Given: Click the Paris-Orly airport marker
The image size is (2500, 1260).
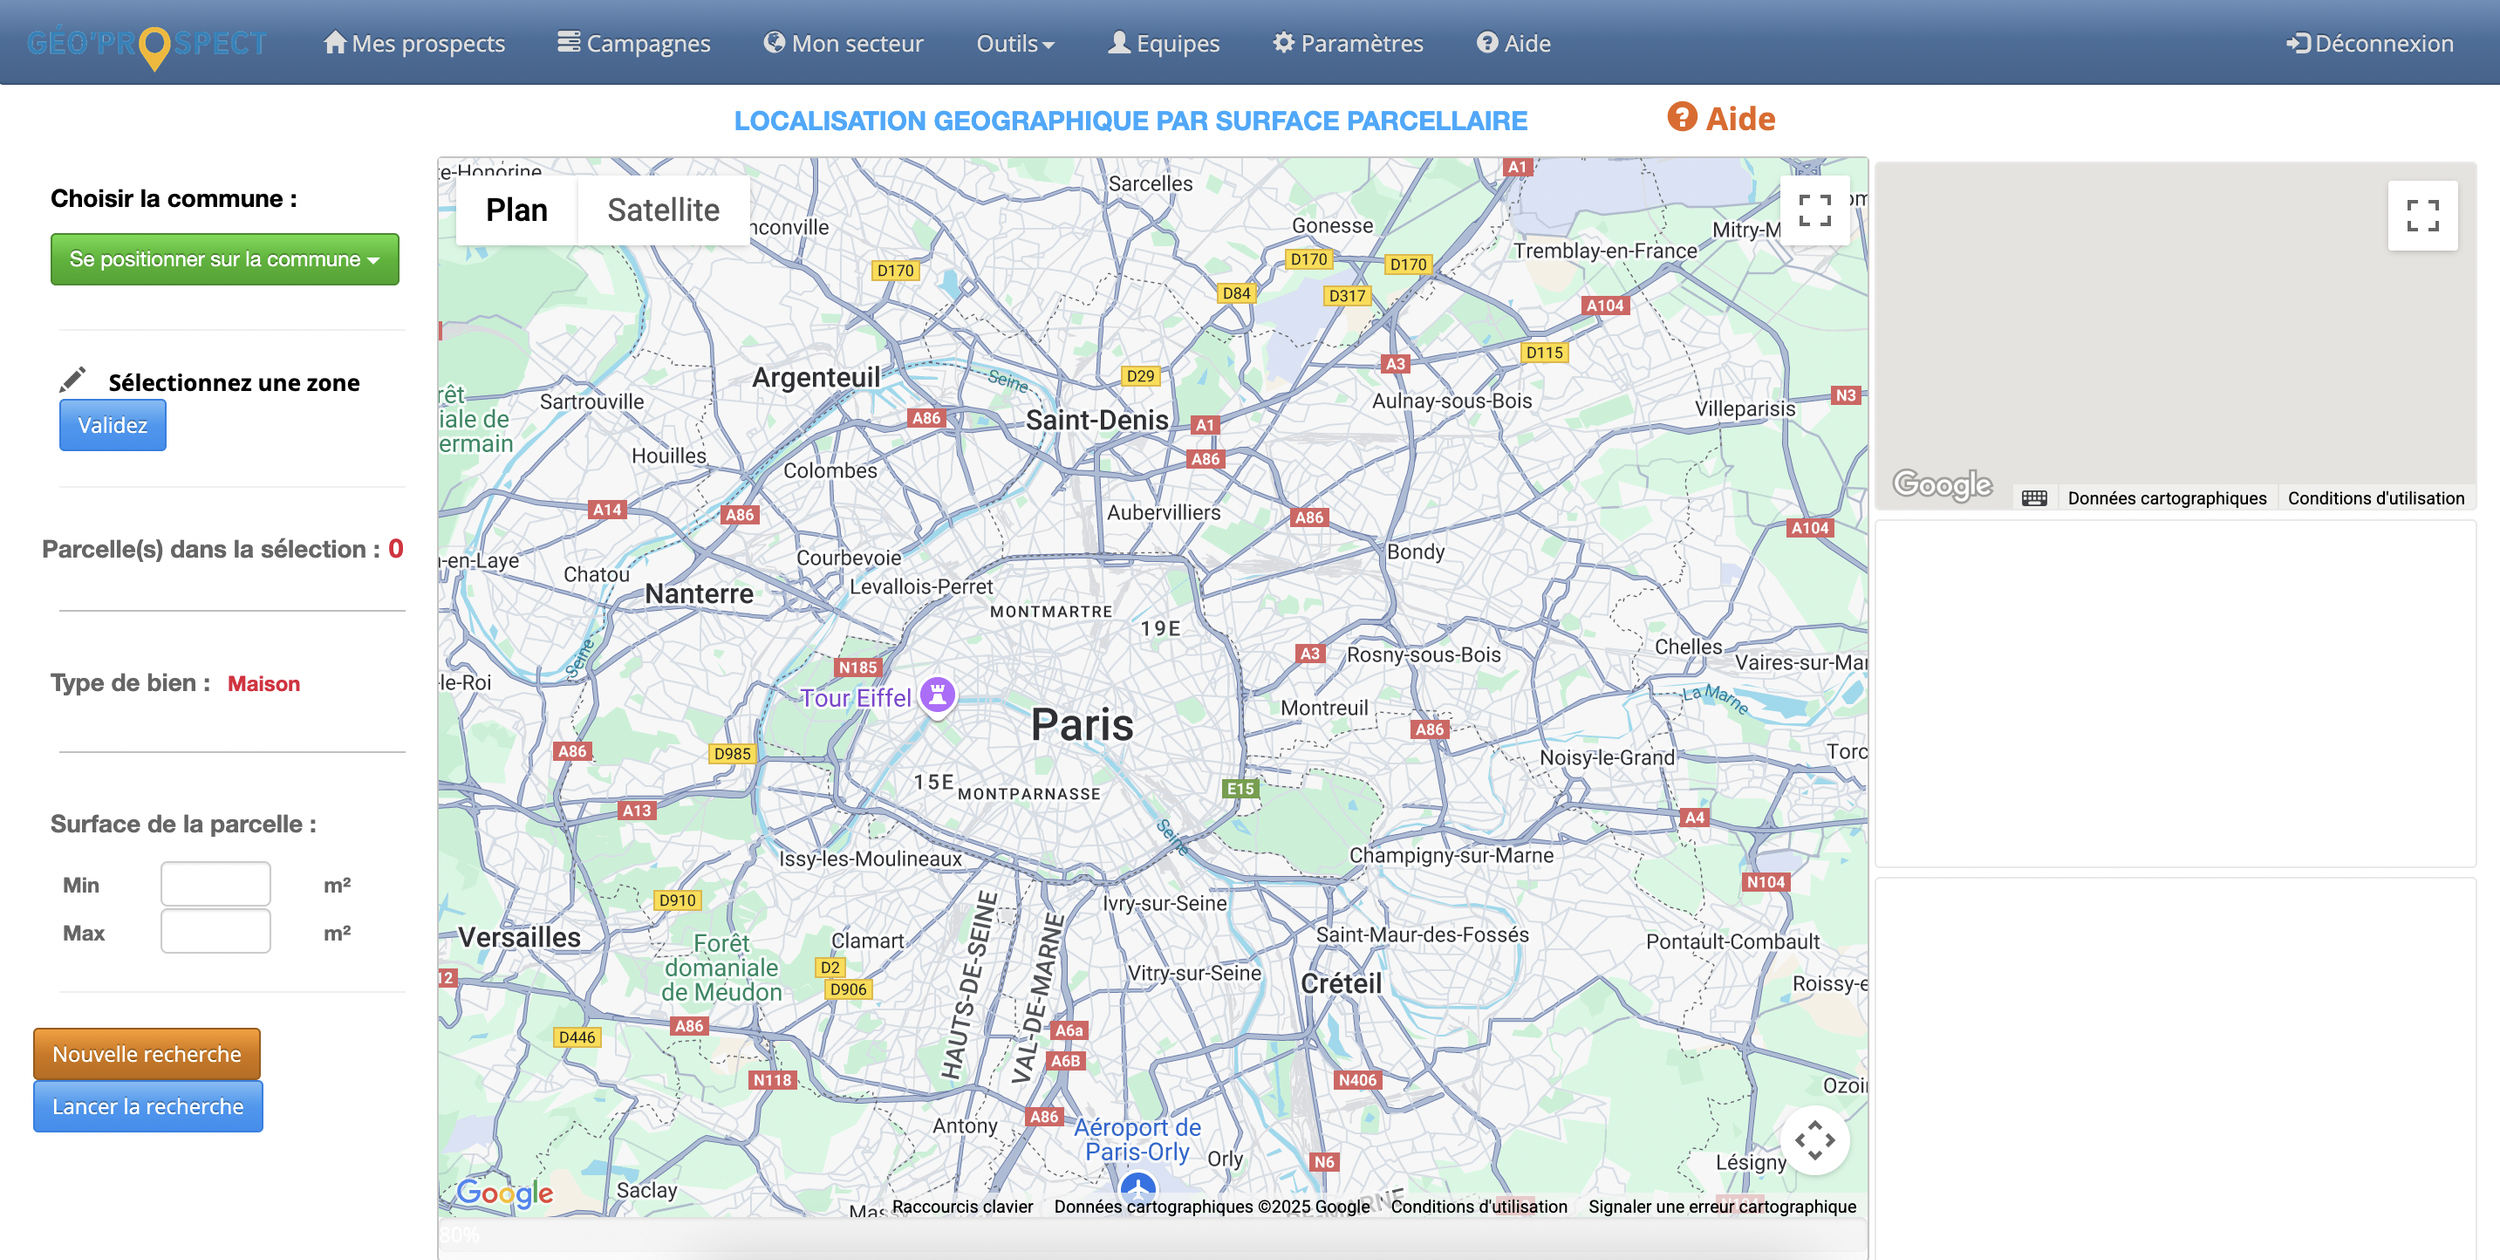Looking at the screenshot, I should [x=1138, y=1188].
